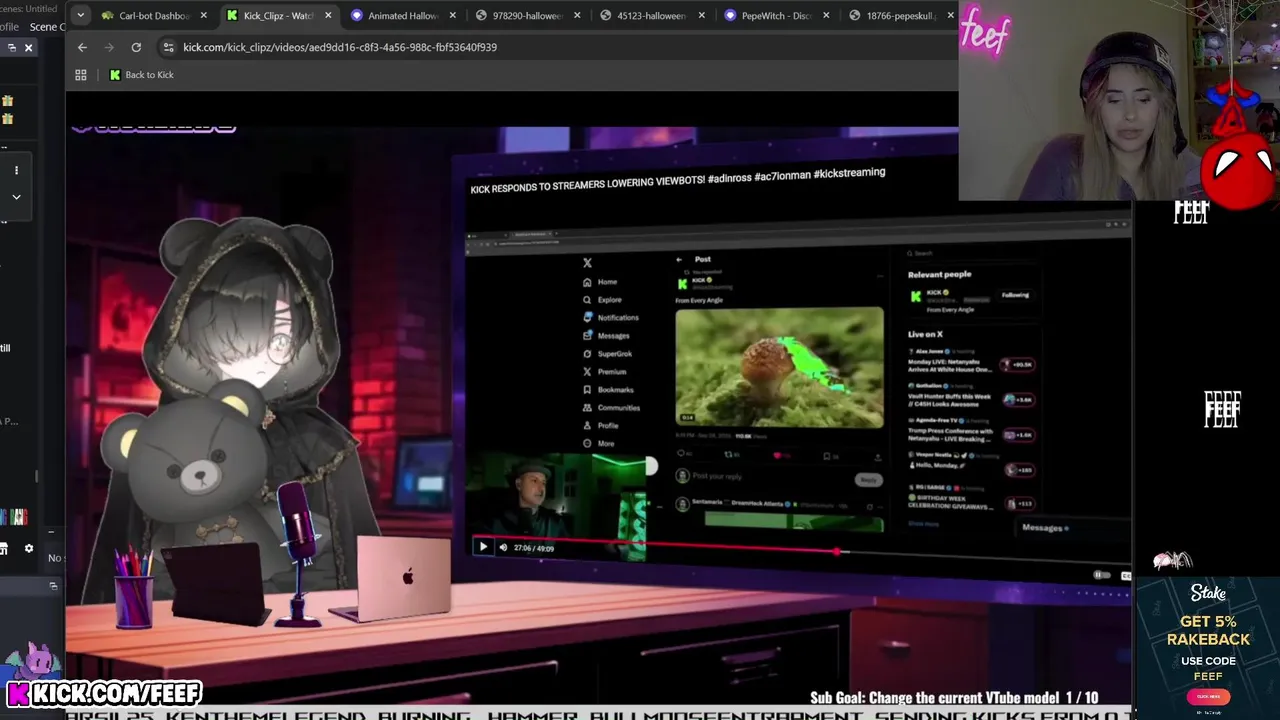Select the Kick_Clipz browser tab
The image size is (1280, 720).
pyautogui.click(x=278, y=16)
